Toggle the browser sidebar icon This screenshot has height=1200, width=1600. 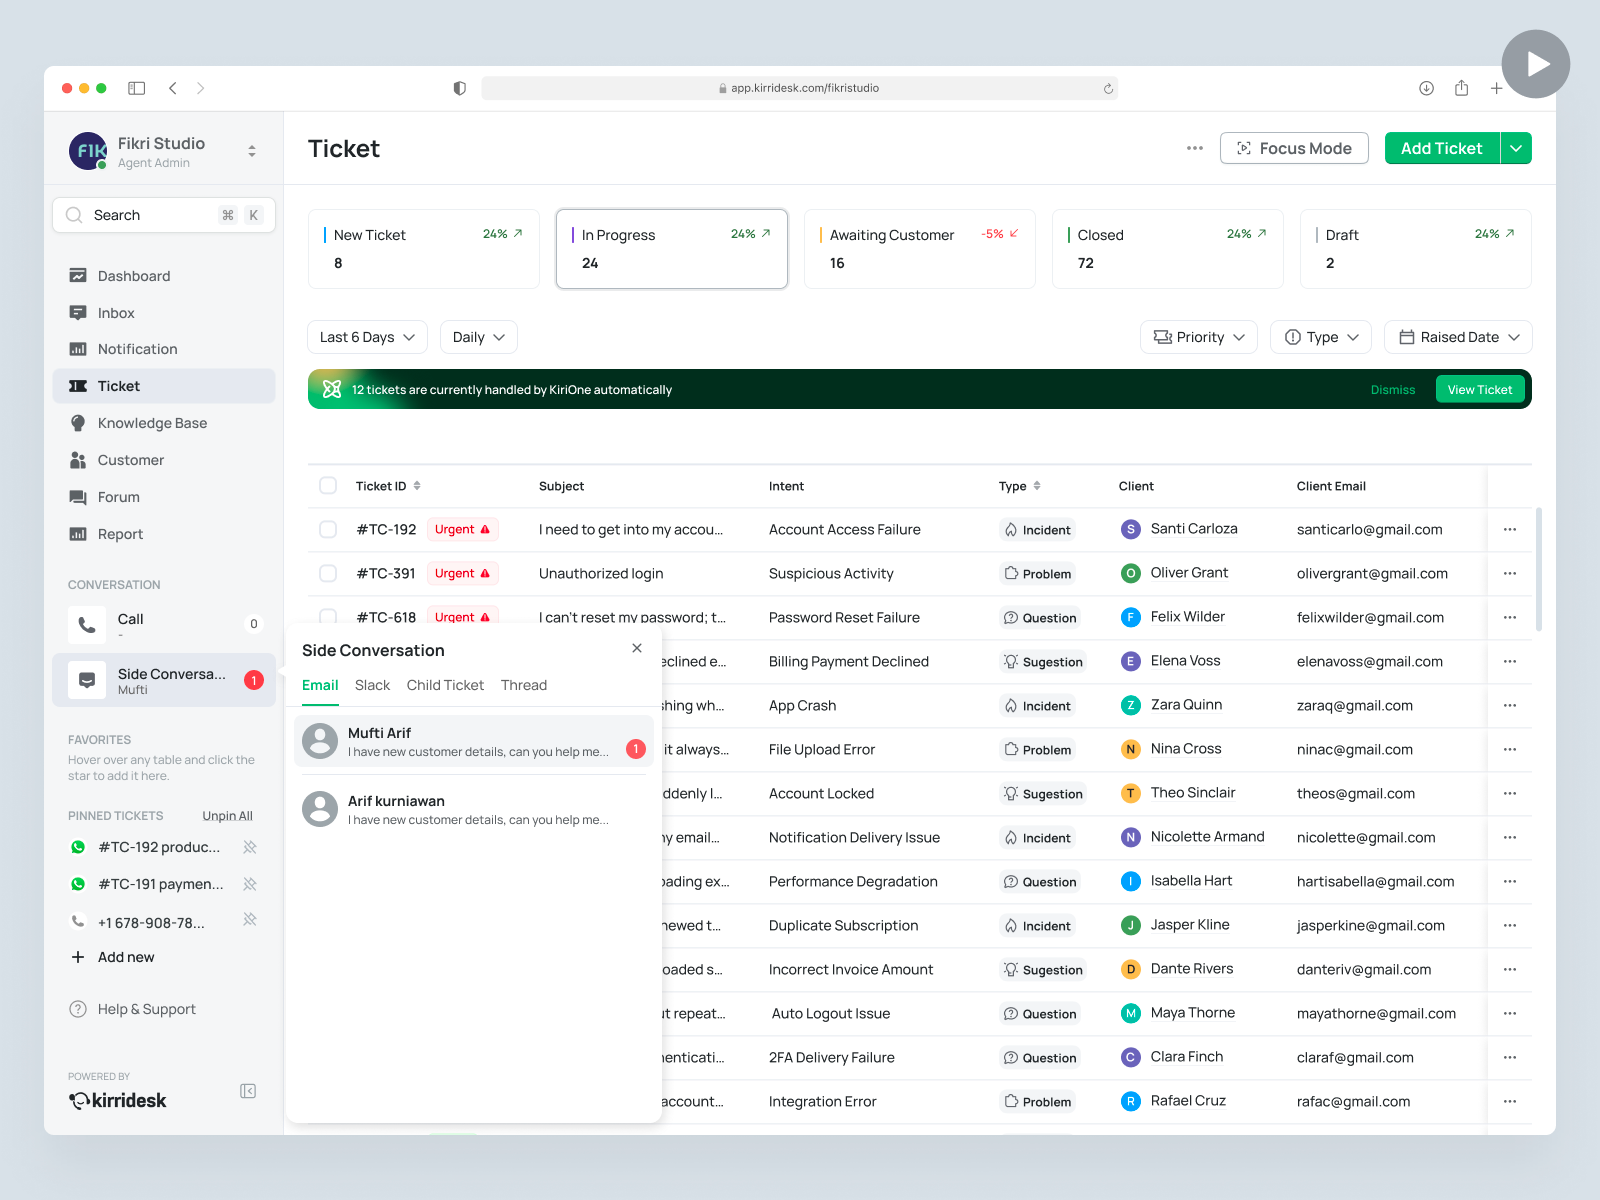pos(137,88)
